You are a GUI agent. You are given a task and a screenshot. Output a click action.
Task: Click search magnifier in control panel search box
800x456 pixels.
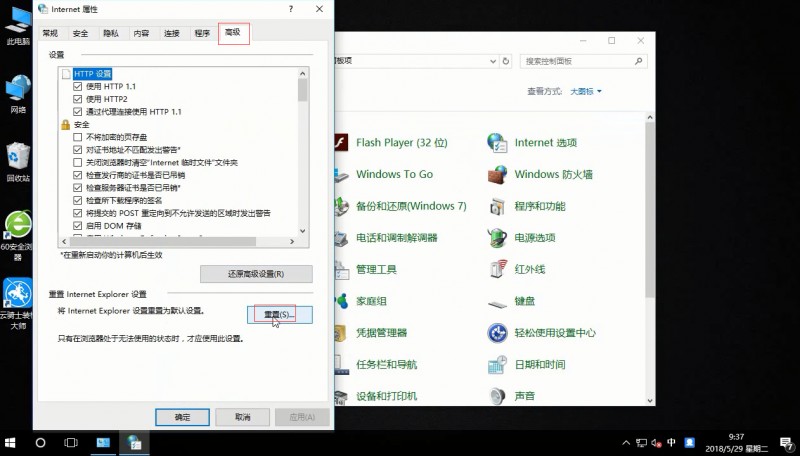638,61
